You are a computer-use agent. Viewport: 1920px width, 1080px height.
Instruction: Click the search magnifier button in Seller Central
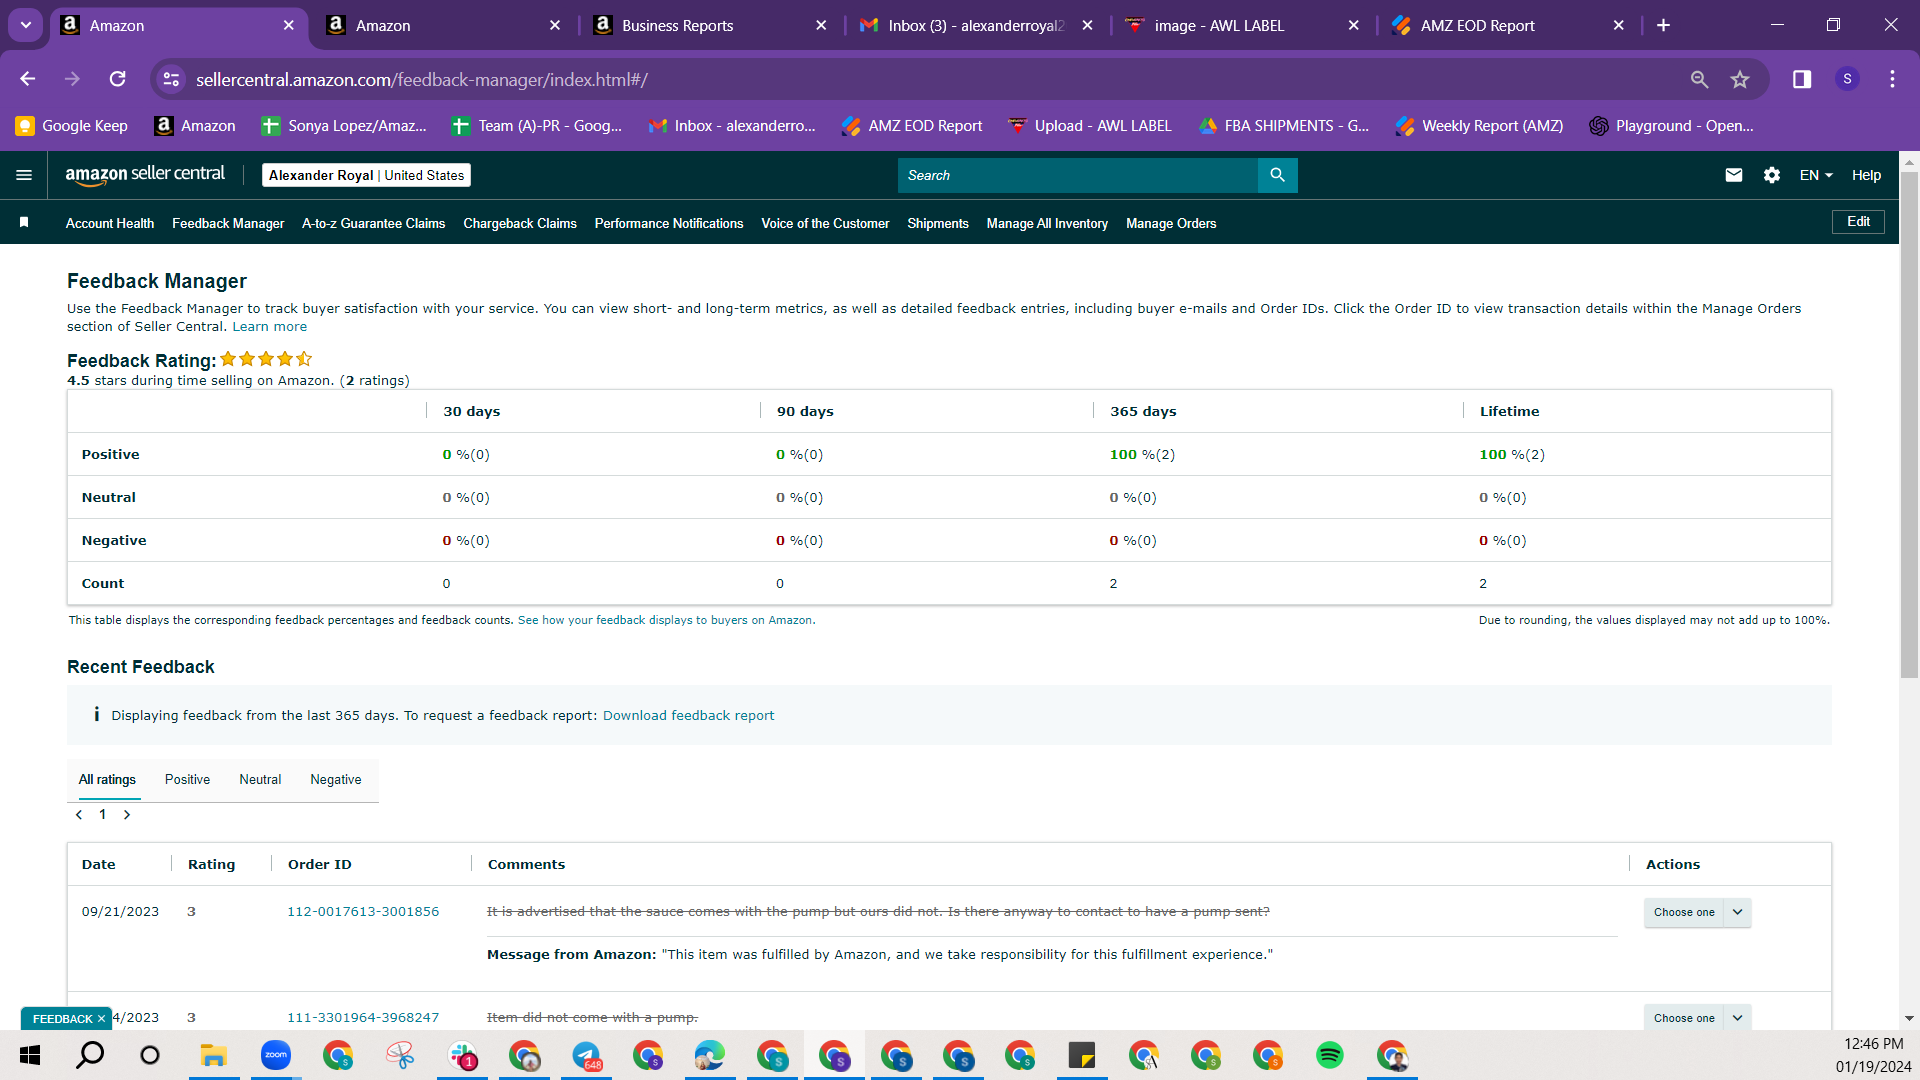point(1277,175)
